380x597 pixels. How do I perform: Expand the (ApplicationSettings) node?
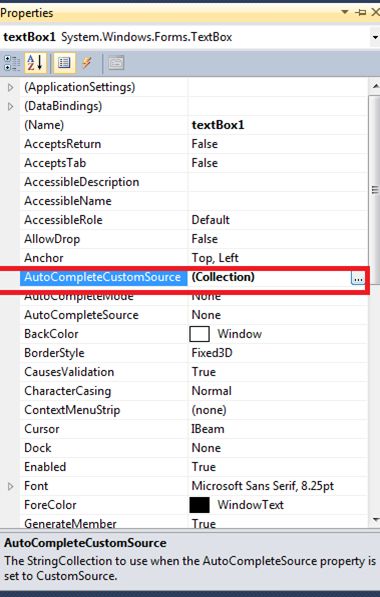pyautogui.click(x=11, y=88)
